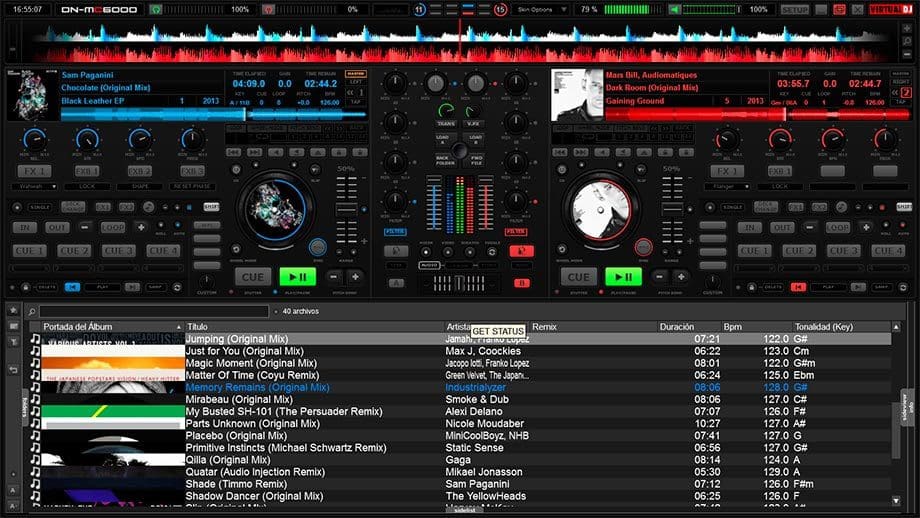Click the left deck's large CUE button
This screenshot has height=518, width=920.
[x=253, y=277]
